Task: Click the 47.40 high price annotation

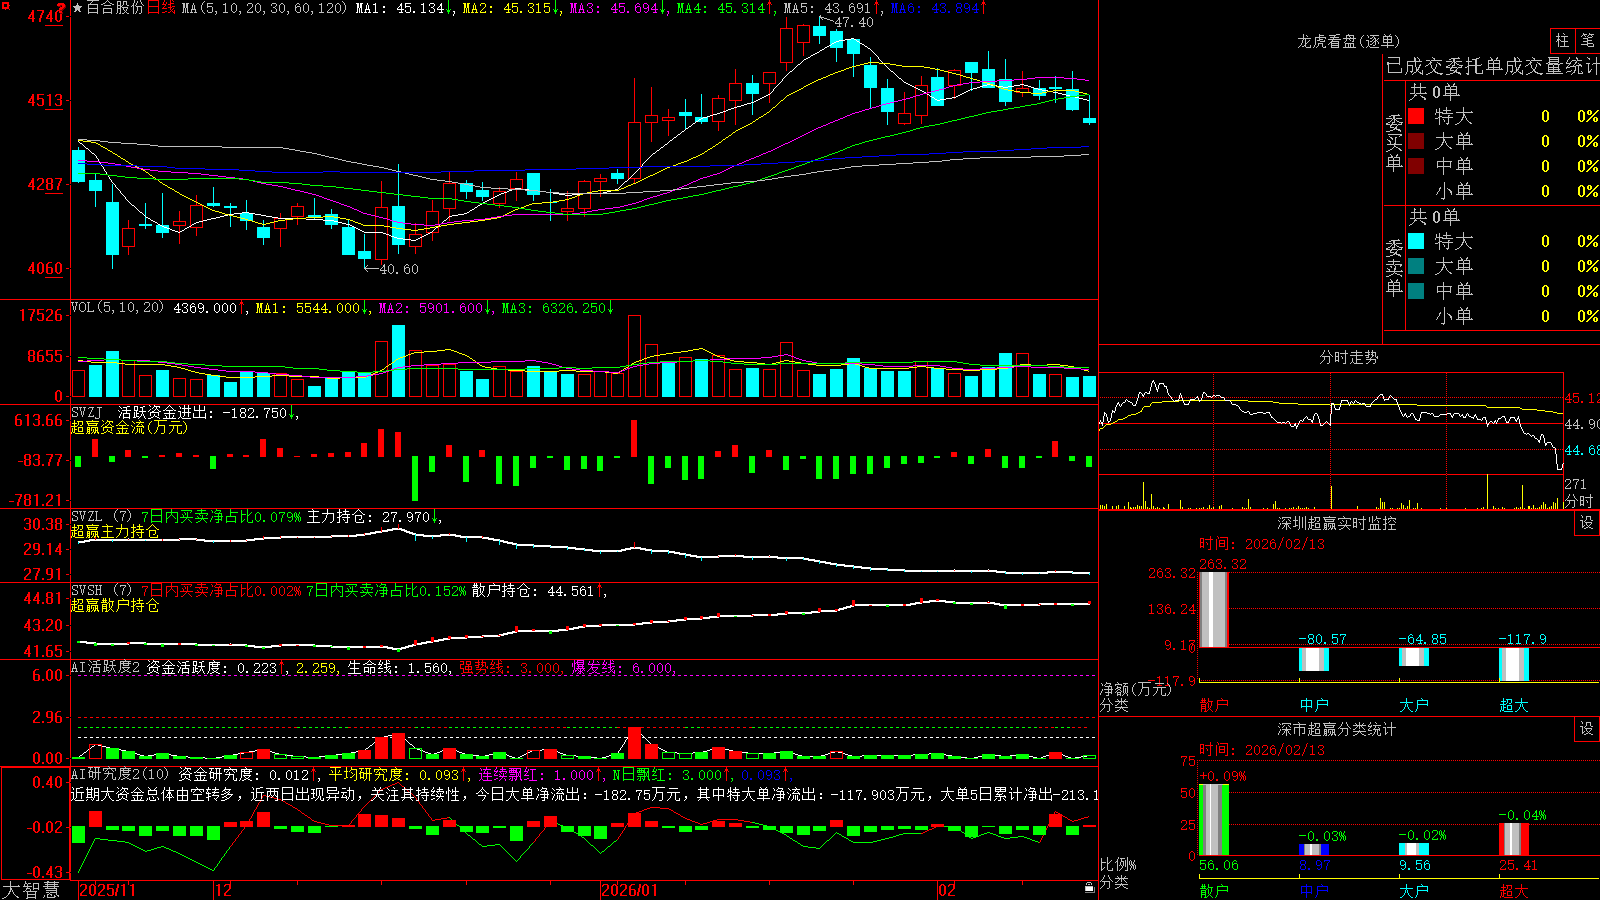Action: pos(853,22)
